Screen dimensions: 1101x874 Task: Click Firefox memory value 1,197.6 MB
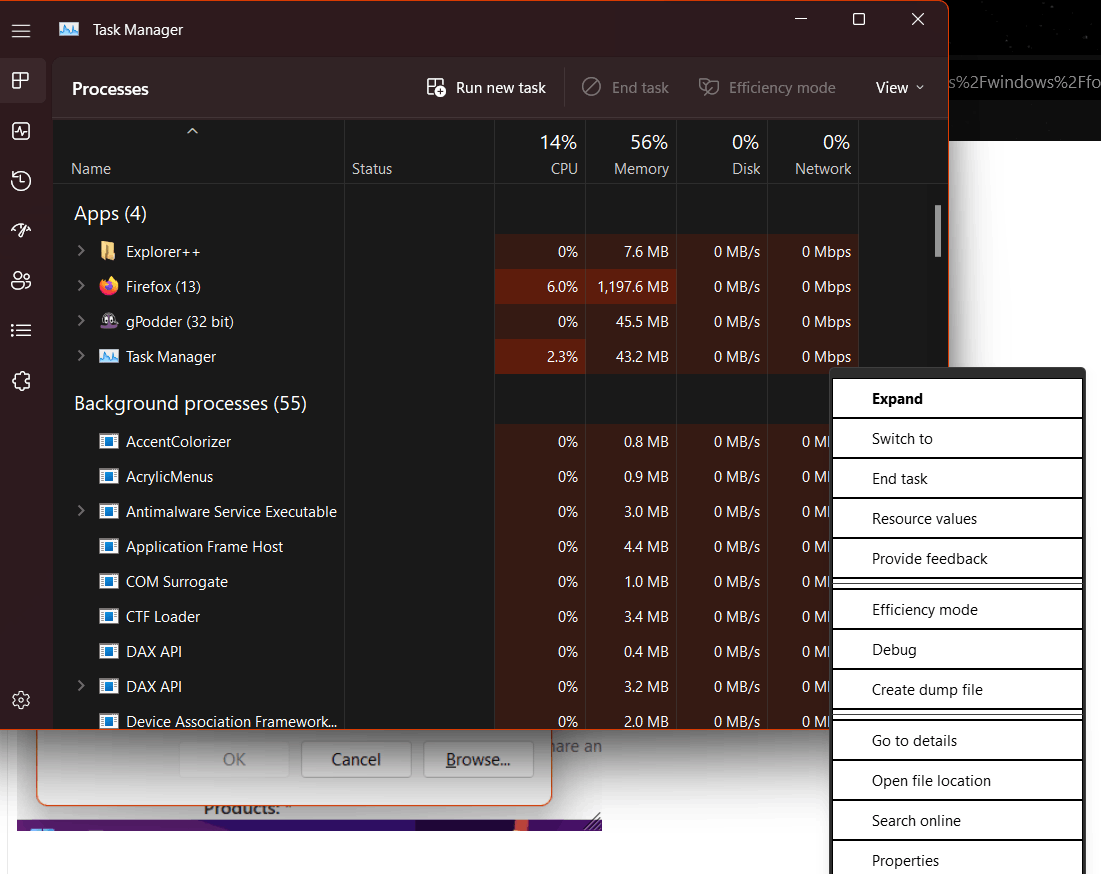point(633,286)
